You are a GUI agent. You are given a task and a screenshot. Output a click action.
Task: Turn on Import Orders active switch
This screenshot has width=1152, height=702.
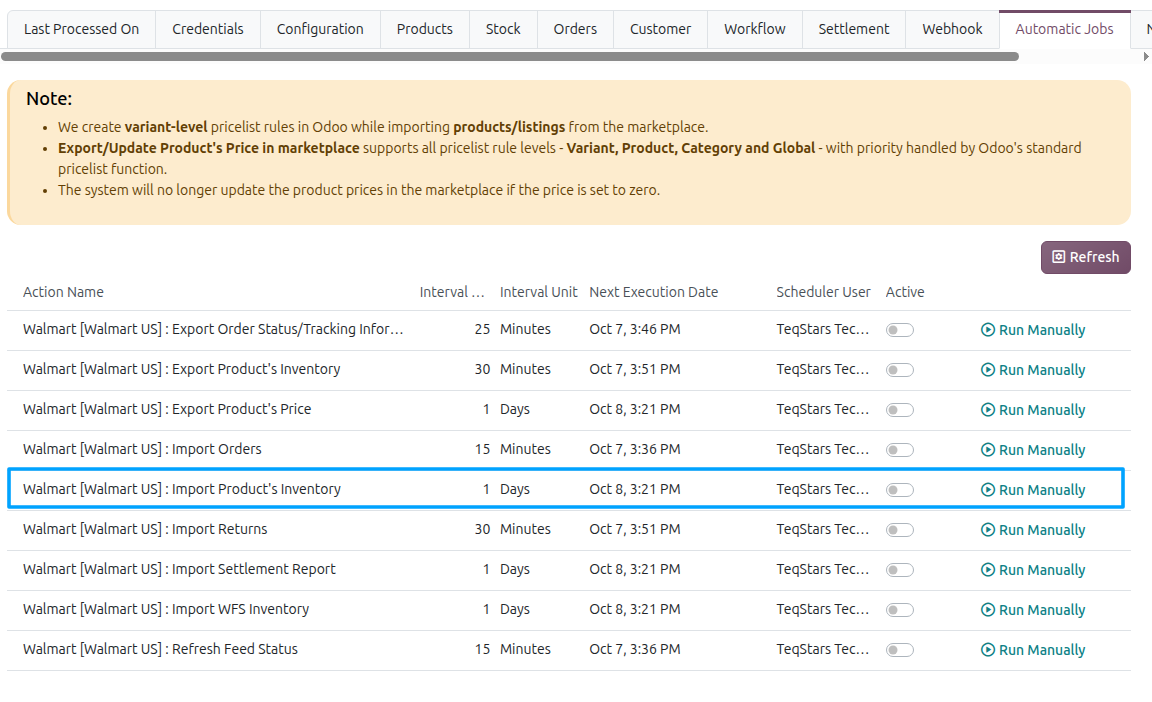[899, 449]
